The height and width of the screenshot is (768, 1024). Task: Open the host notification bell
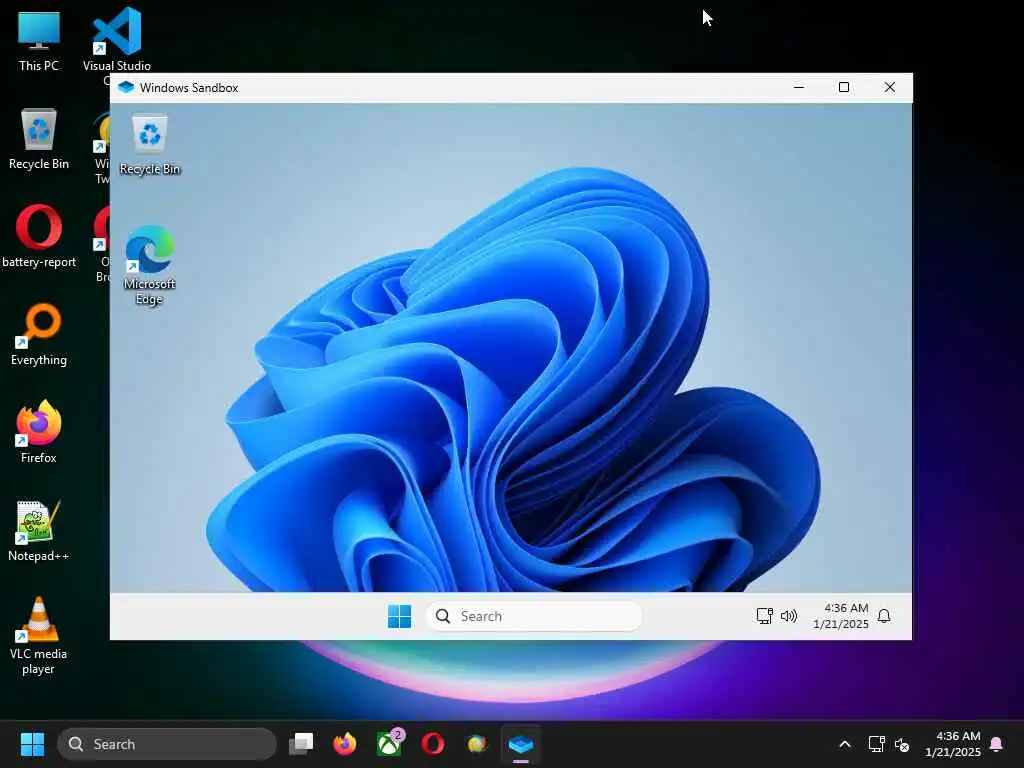point(997,744)
